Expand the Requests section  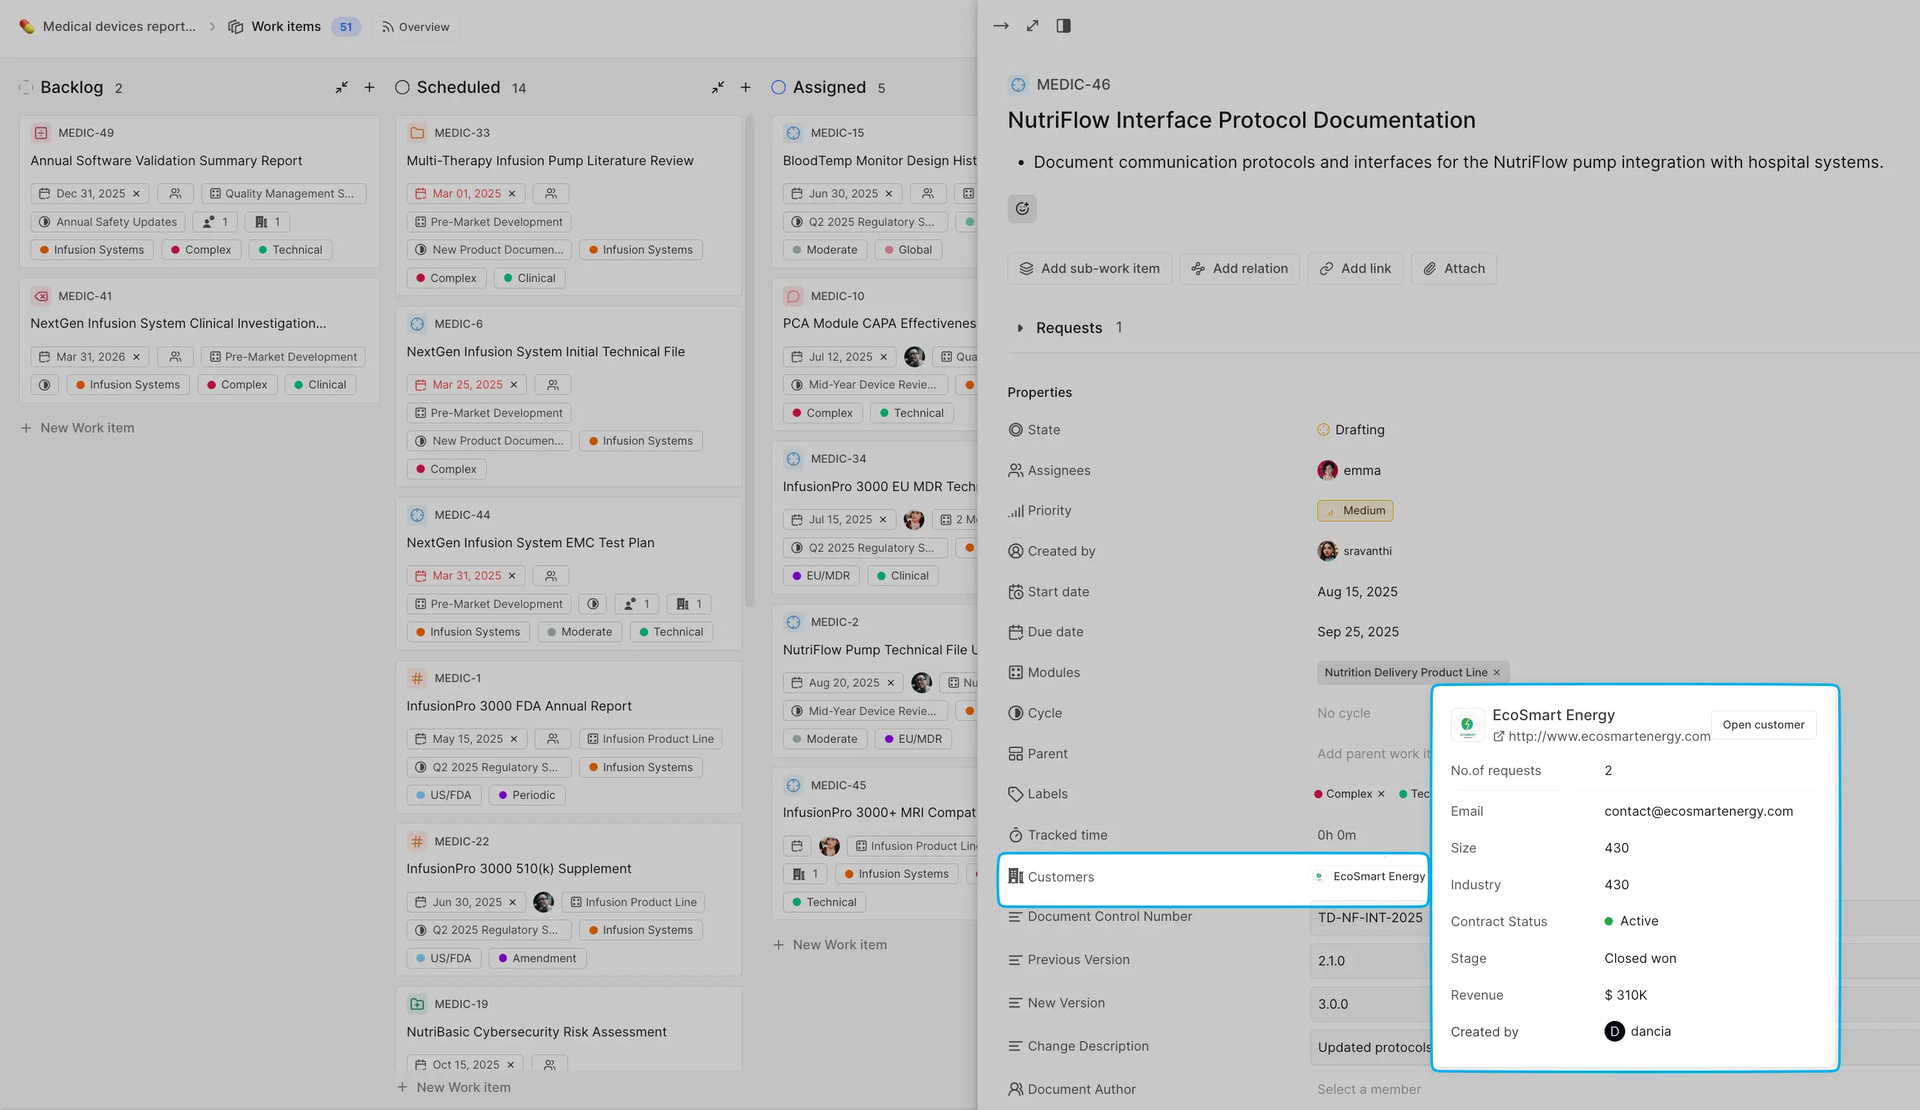tap(1020, 328)
